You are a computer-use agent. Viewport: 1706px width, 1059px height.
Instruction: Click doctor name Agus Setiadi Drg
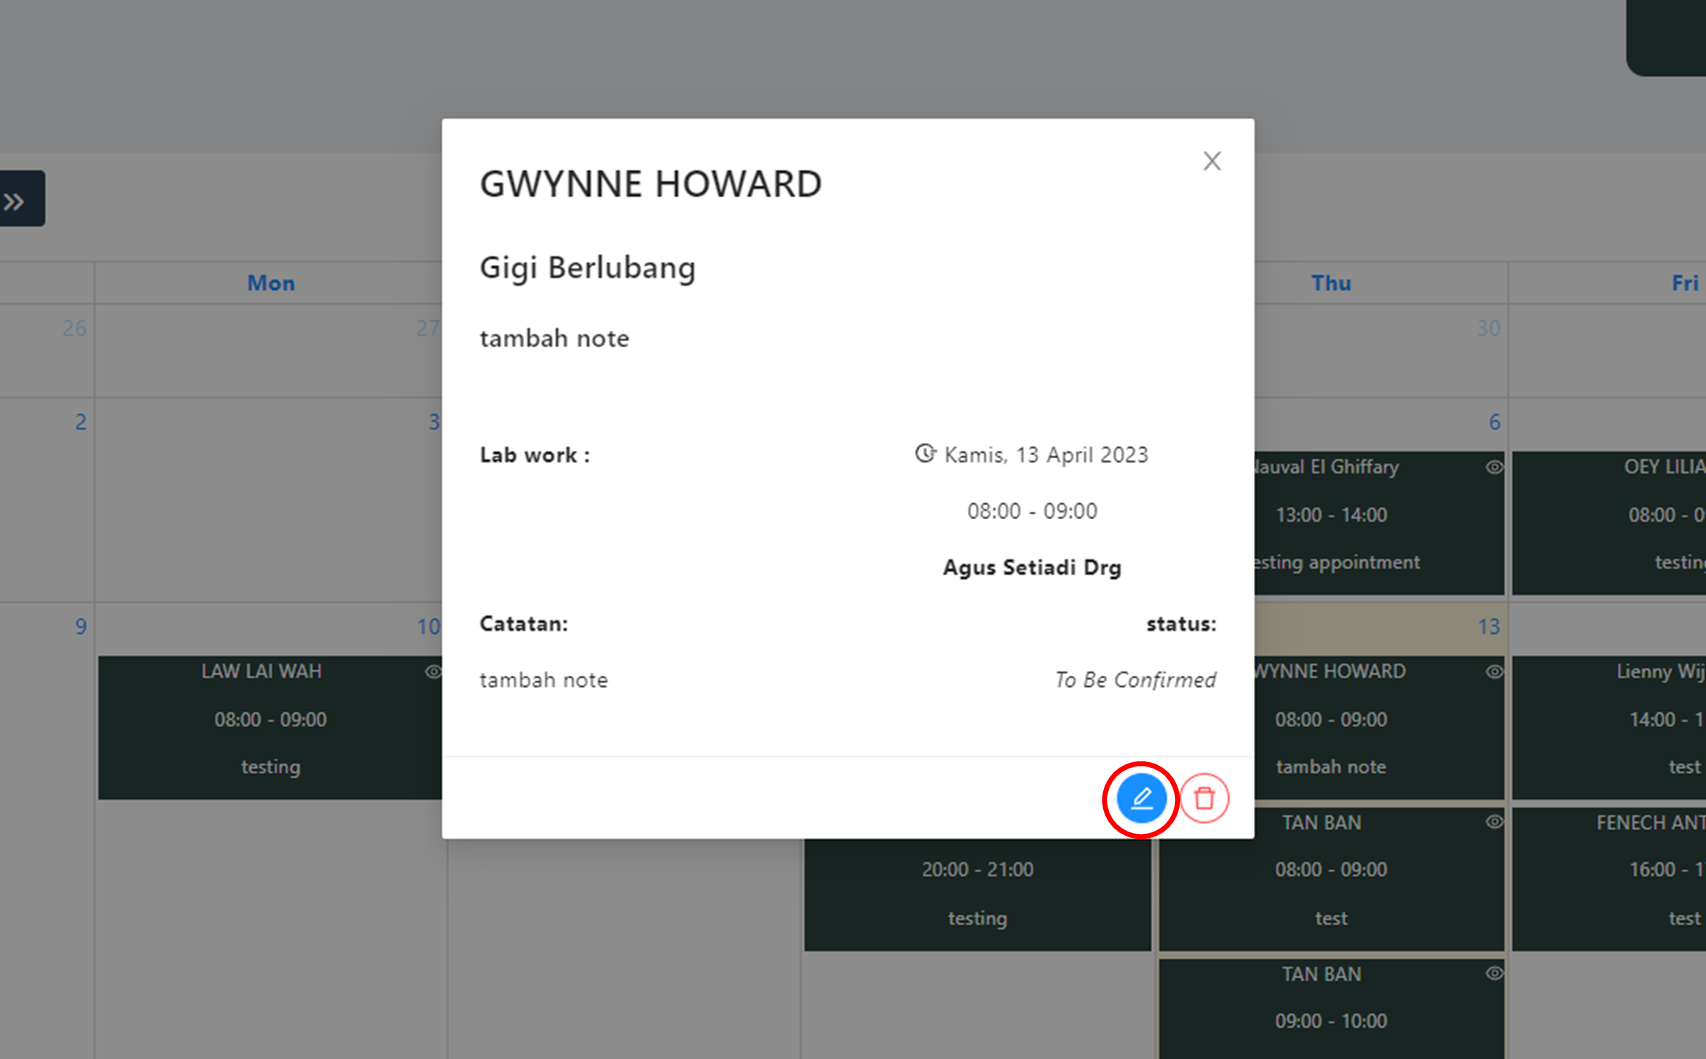click(x=1032, y=567)
